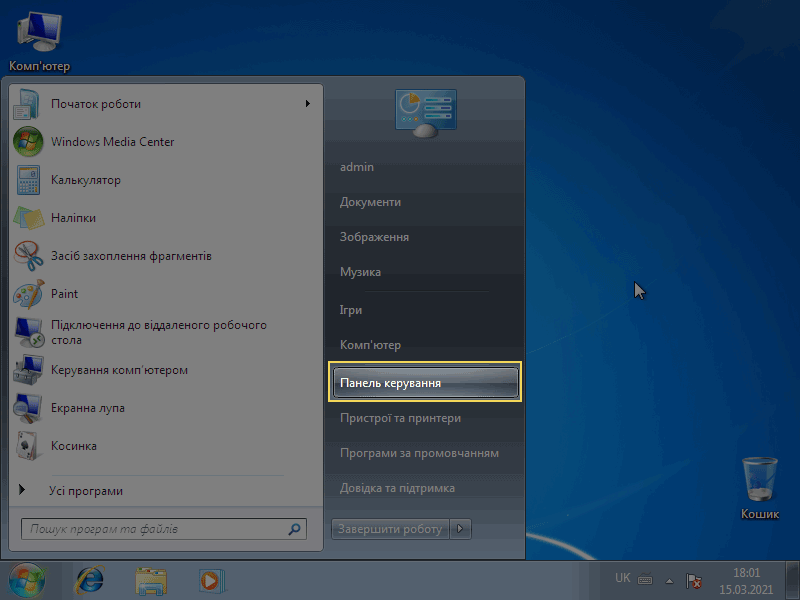Image resolution: width=800 pixels, height=600 pixels.
Task: Expand the Початок роботи submenu arrow
Action: (308, 104)
